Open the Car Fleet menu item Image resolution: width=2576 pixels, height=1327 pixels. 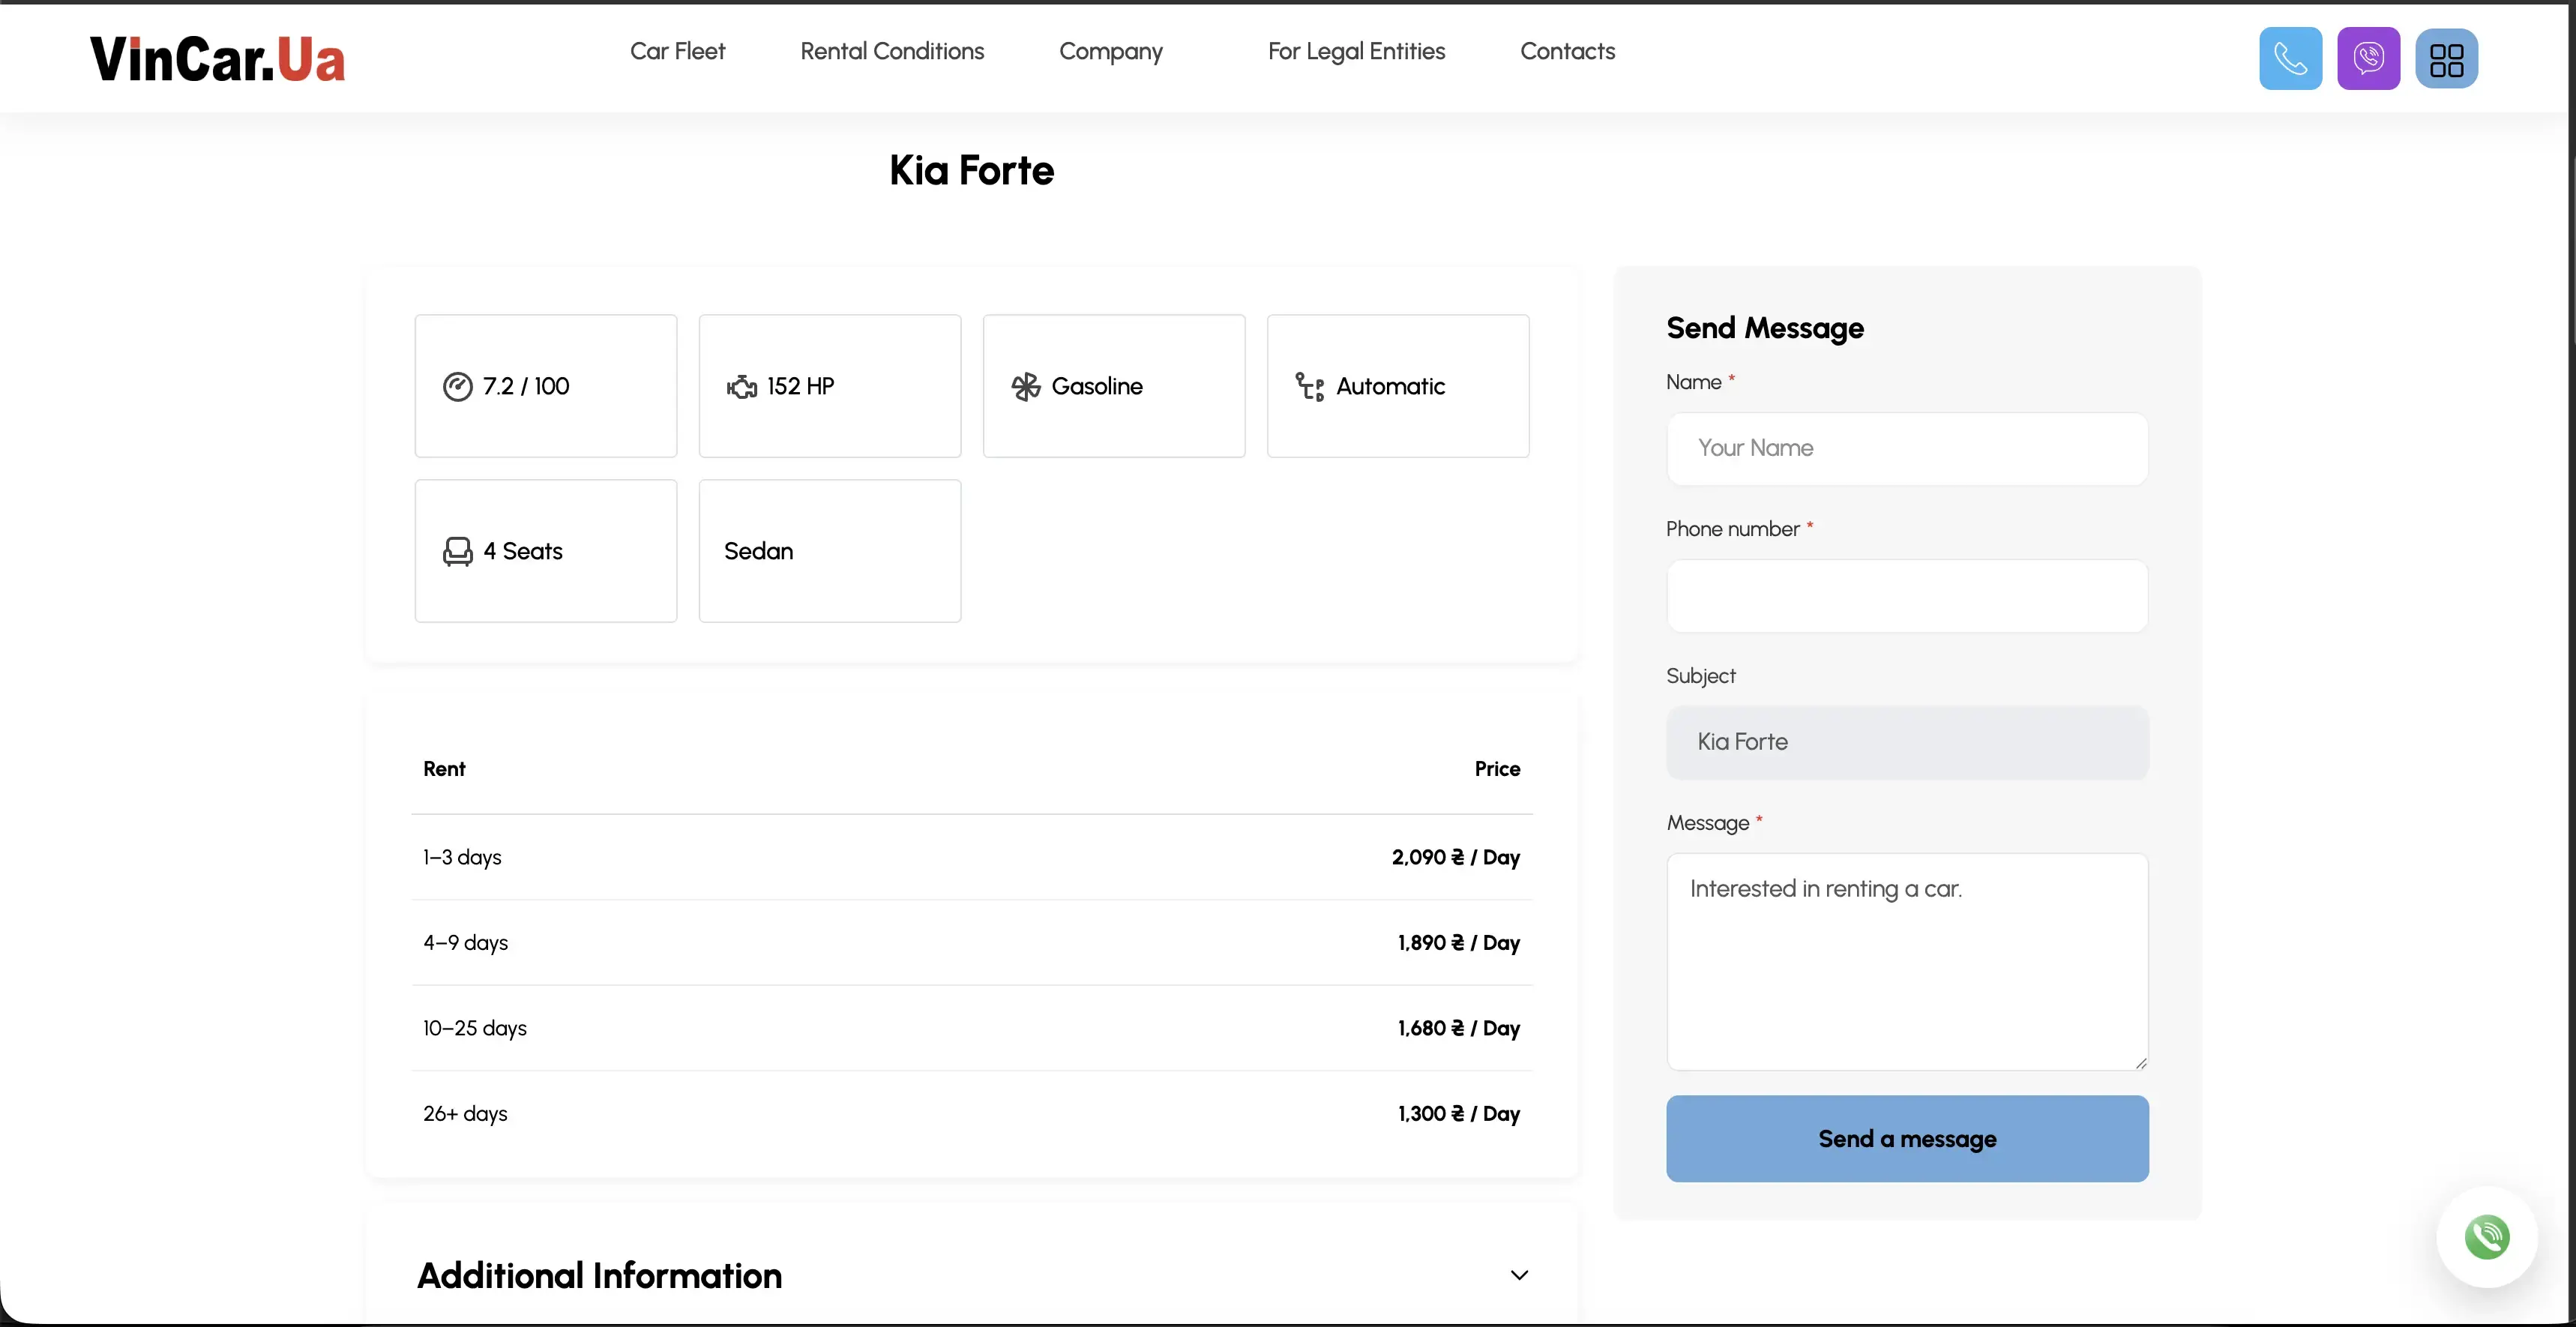point(677,51)
